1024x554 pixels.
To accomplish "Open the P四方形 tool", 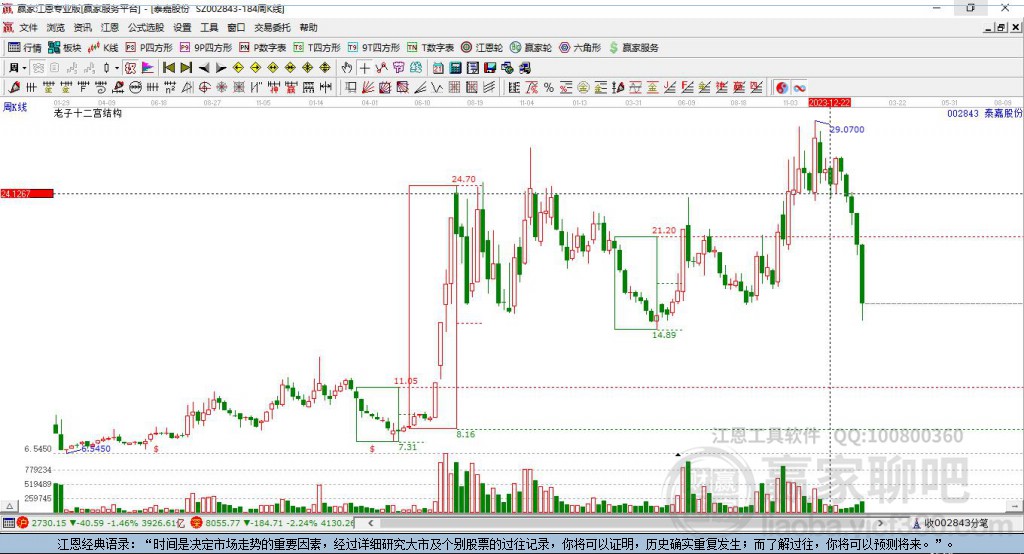I will (x=149, y=48).
